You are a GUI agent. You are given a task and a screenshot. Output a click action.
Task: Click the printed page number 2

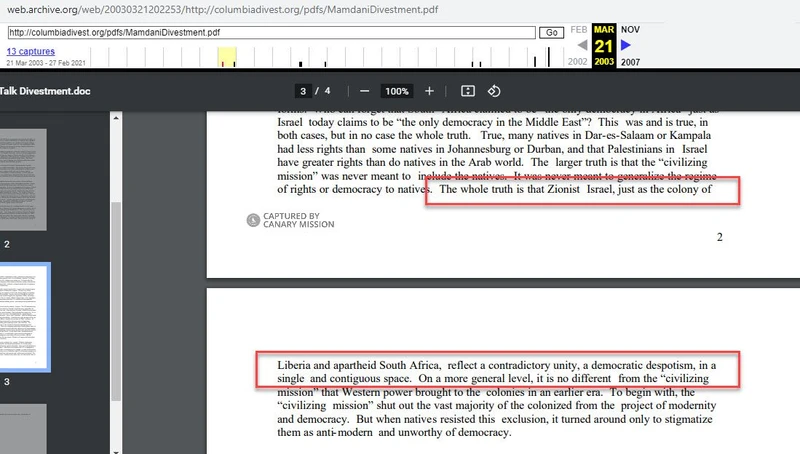pos(719,237)
